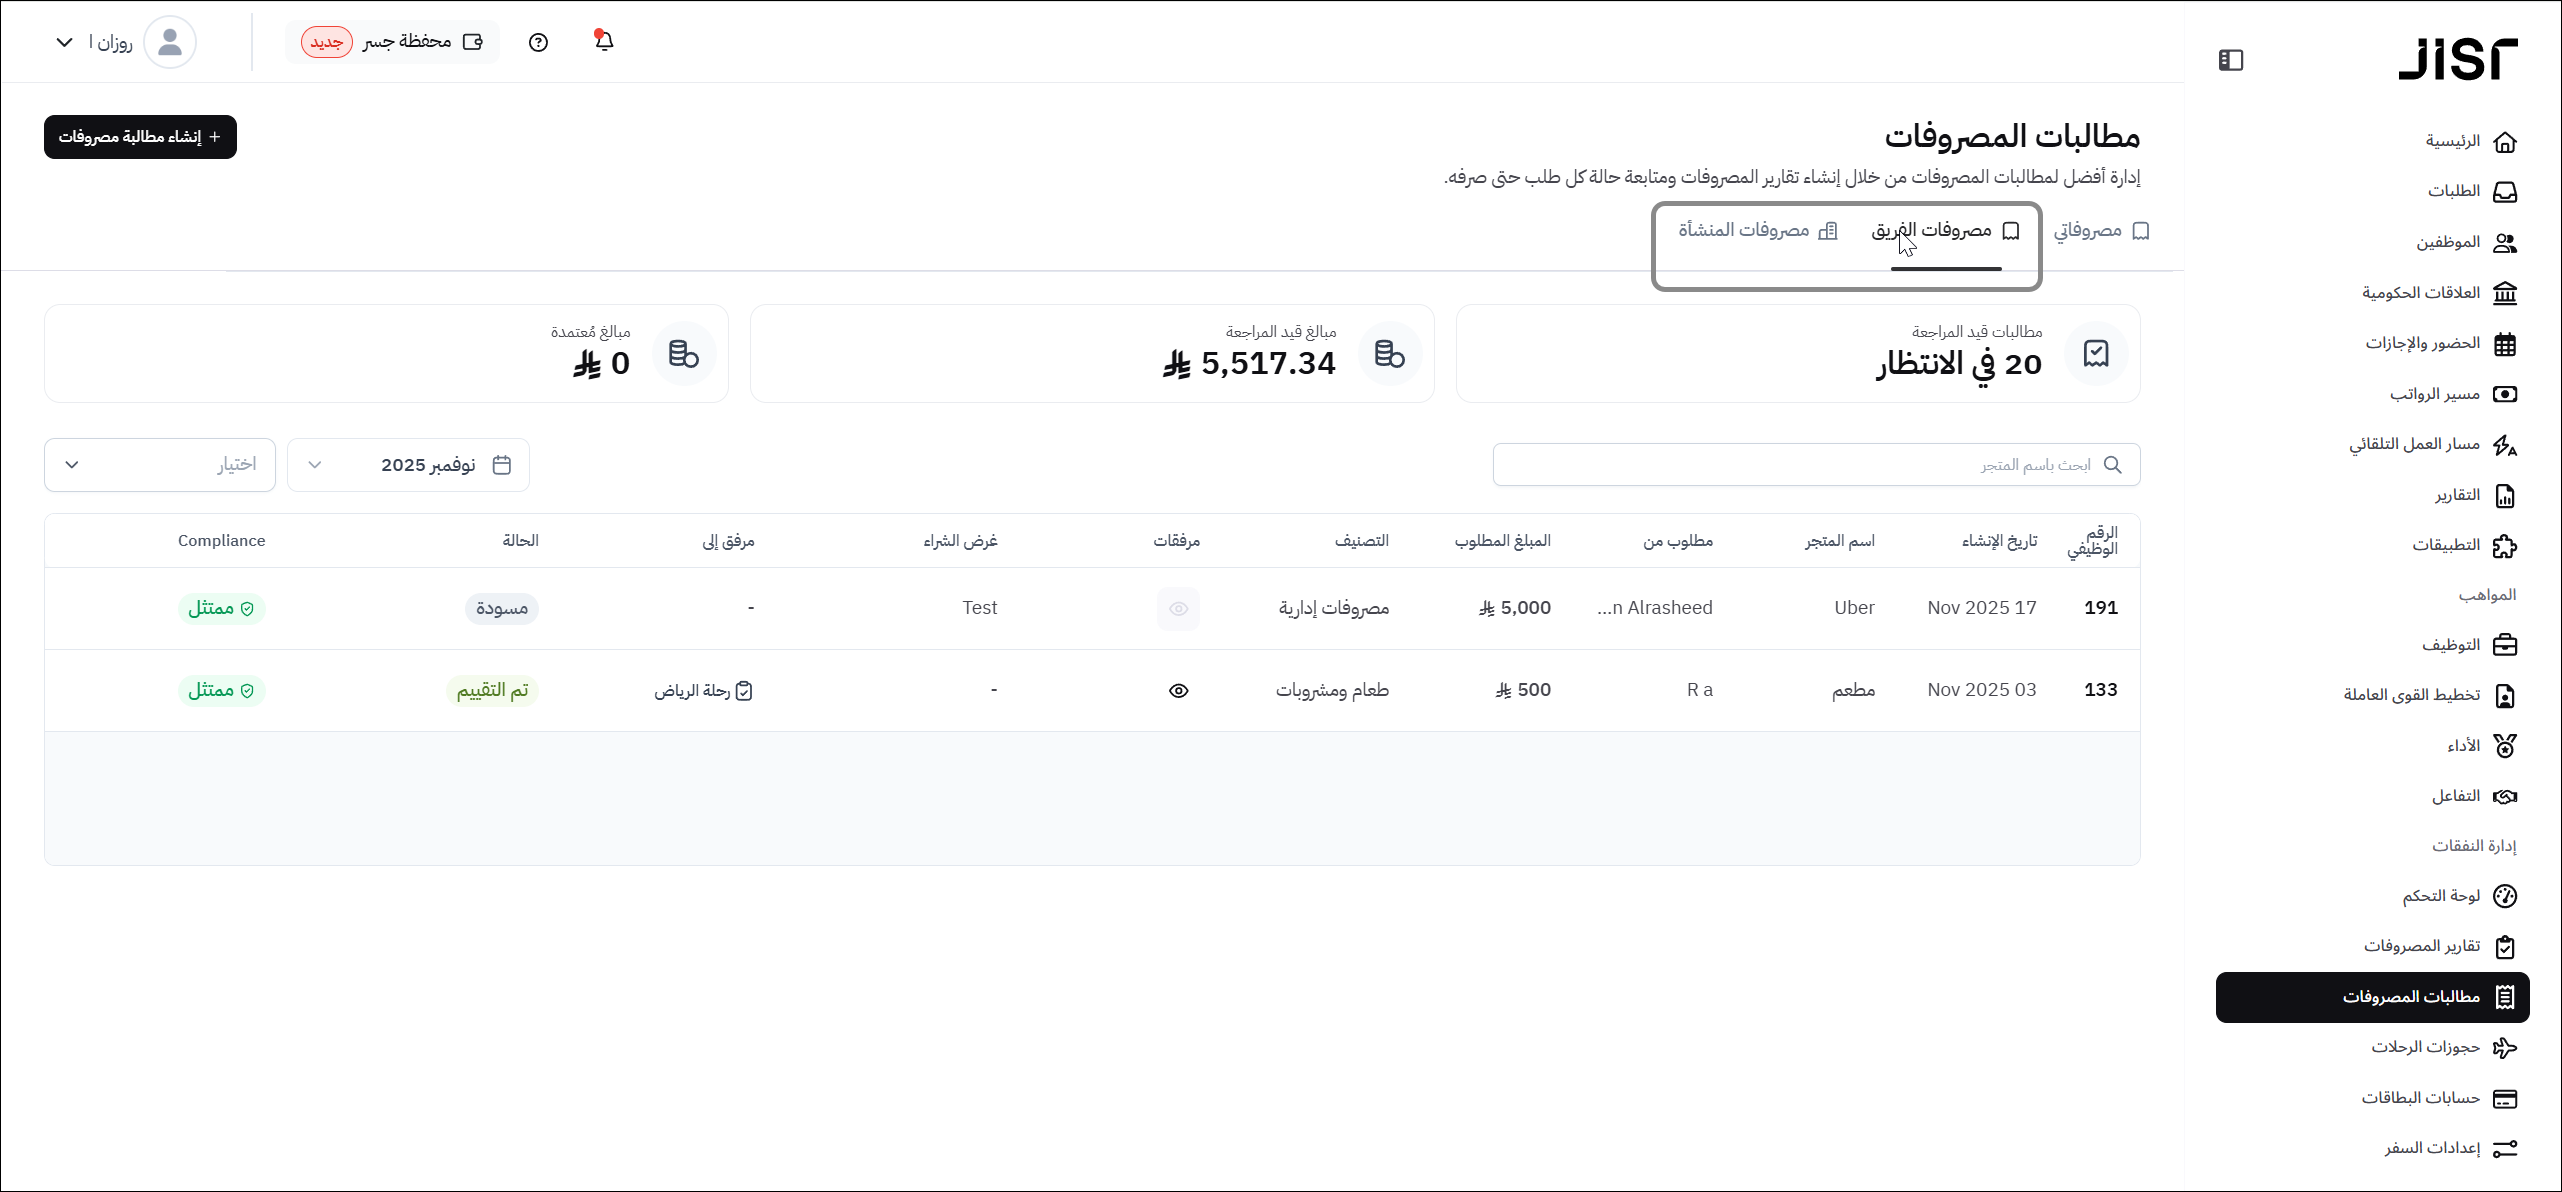
Task: Switch to مصروفاتي tab
Action: pyautogui.click(x=2101, y=231)
